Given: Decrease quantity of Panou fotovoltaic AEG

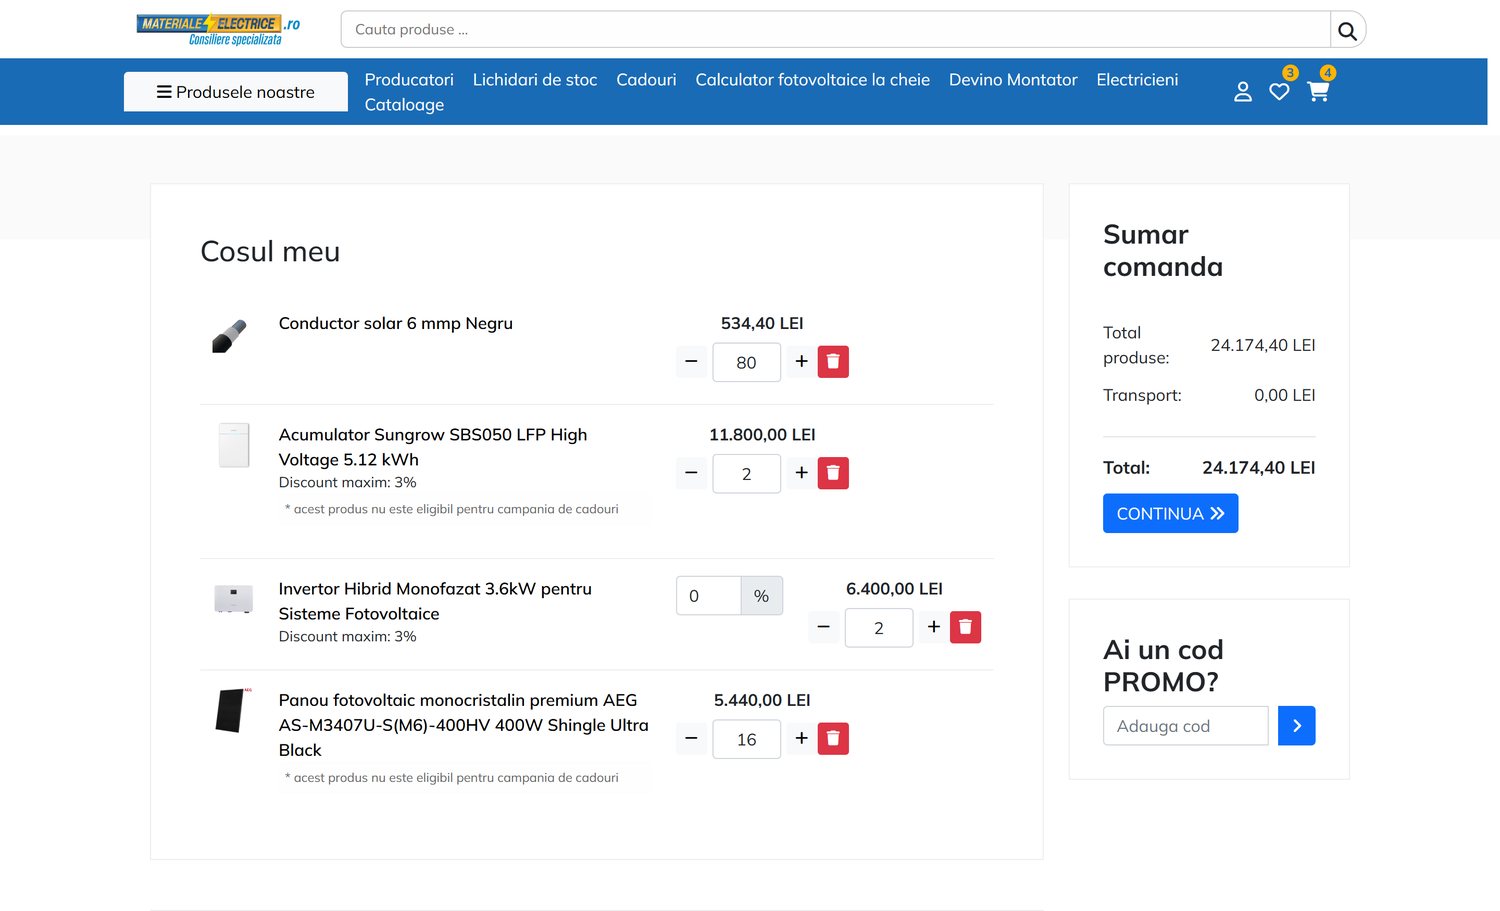Looking at the screenshot, I should (691, 739).
